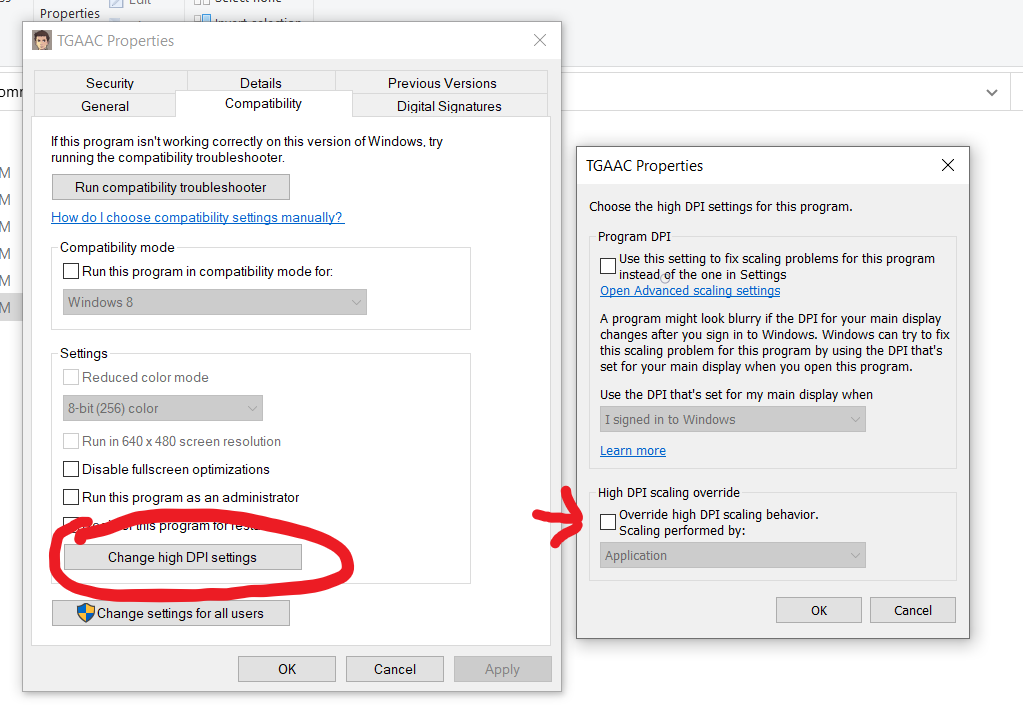Viewport: 1023px width, 714px height.
Task: Open the Windows 8 compatibility mode dropdown
Action: coord(215,302)
